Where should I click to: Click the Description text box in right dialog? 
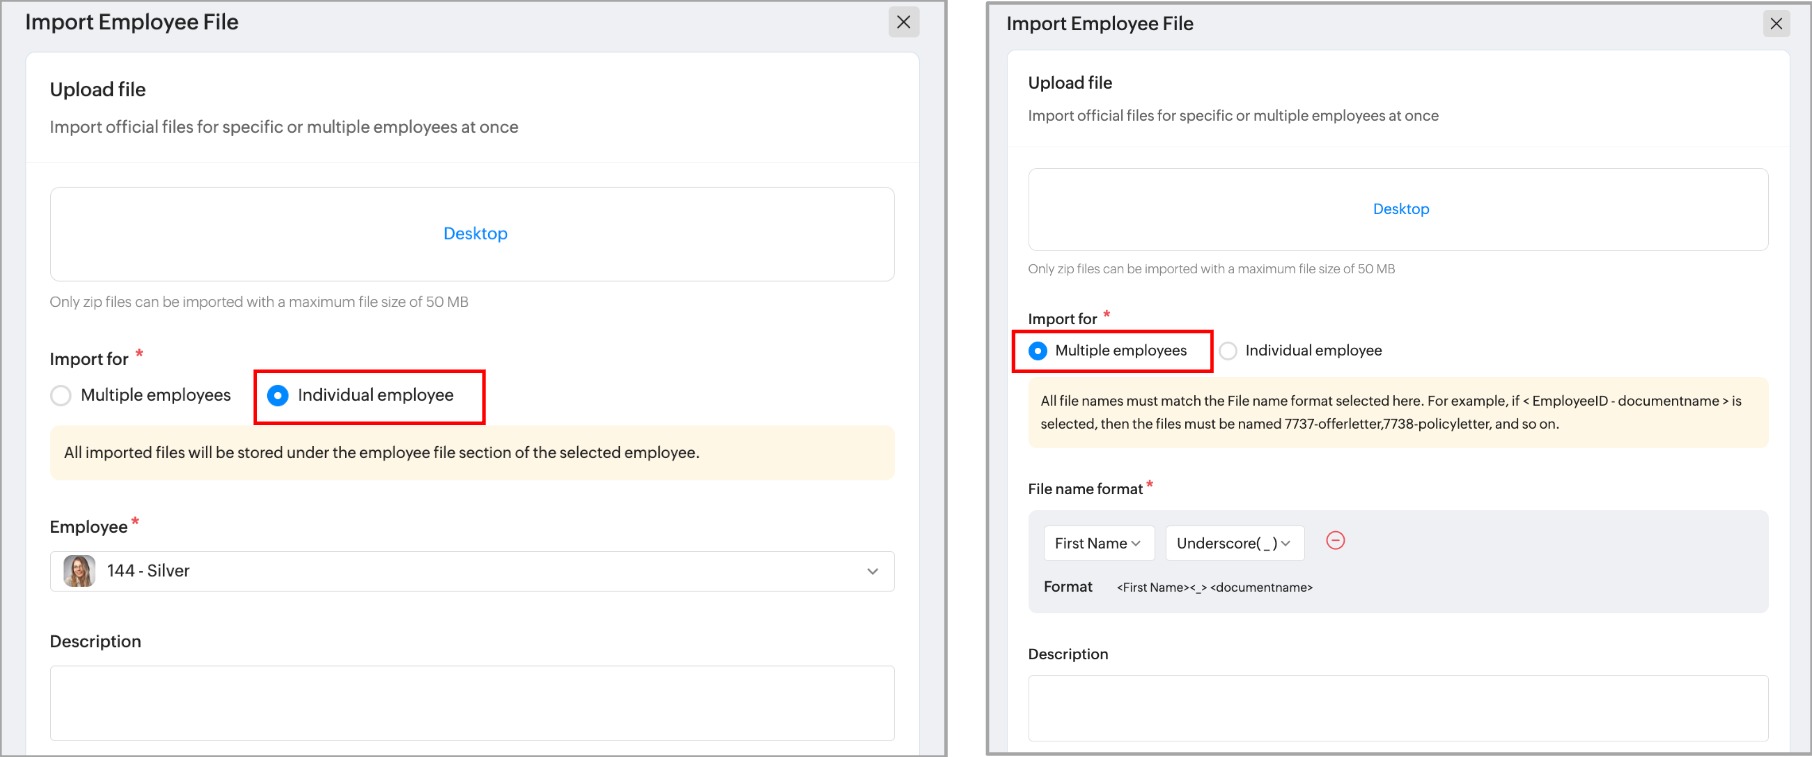pyautogui.click(x=1397, y=708)
